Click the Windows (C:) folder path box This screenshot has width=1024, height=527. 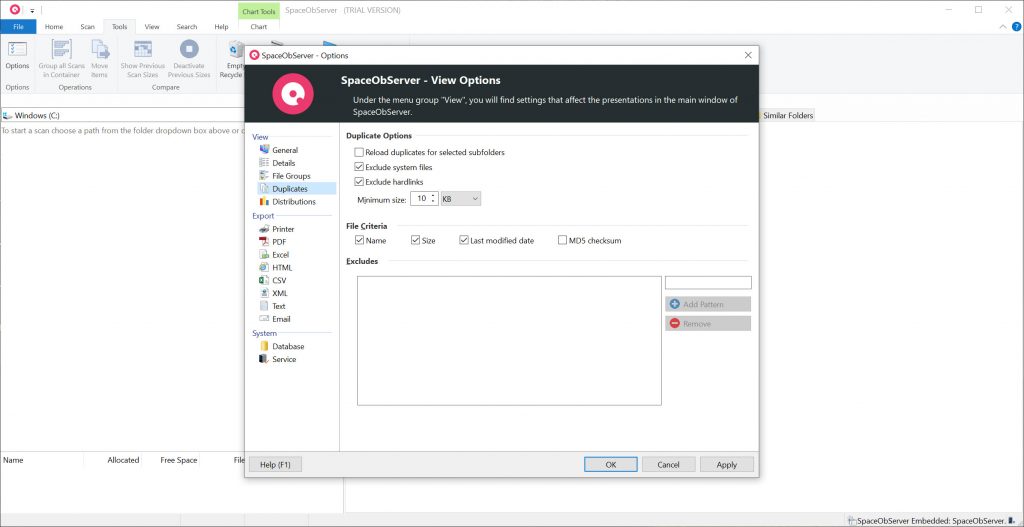click(x=123, y=116)
